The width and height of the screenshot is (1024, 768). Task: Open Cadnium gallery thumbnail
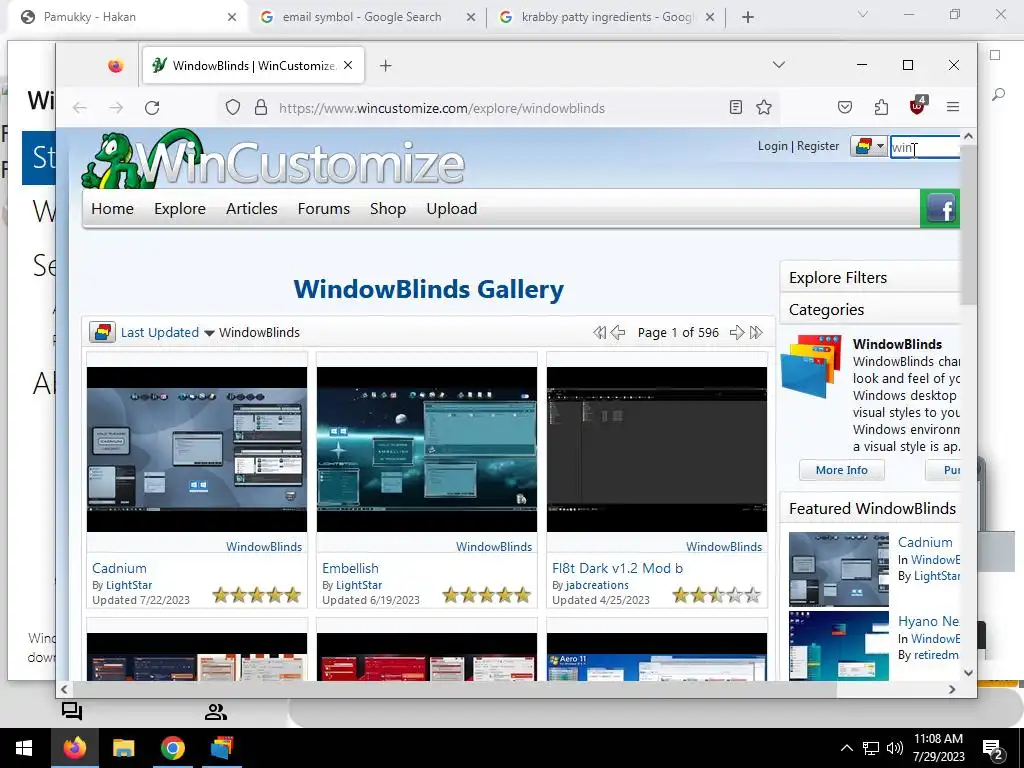coord(197,449)
